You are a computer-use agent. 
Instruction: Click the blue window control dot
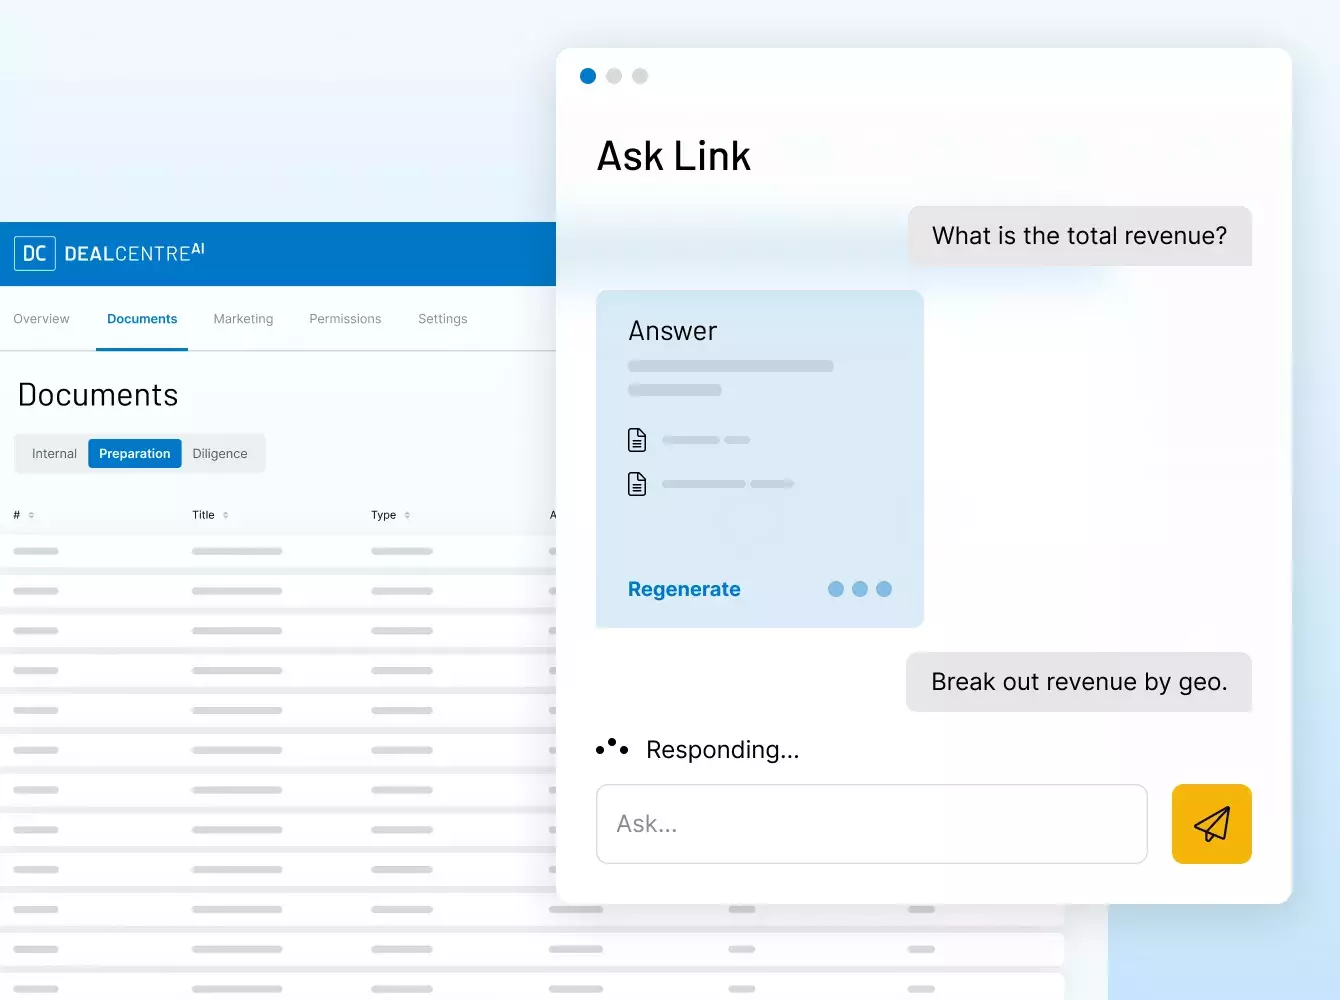[x=588, y=76]
